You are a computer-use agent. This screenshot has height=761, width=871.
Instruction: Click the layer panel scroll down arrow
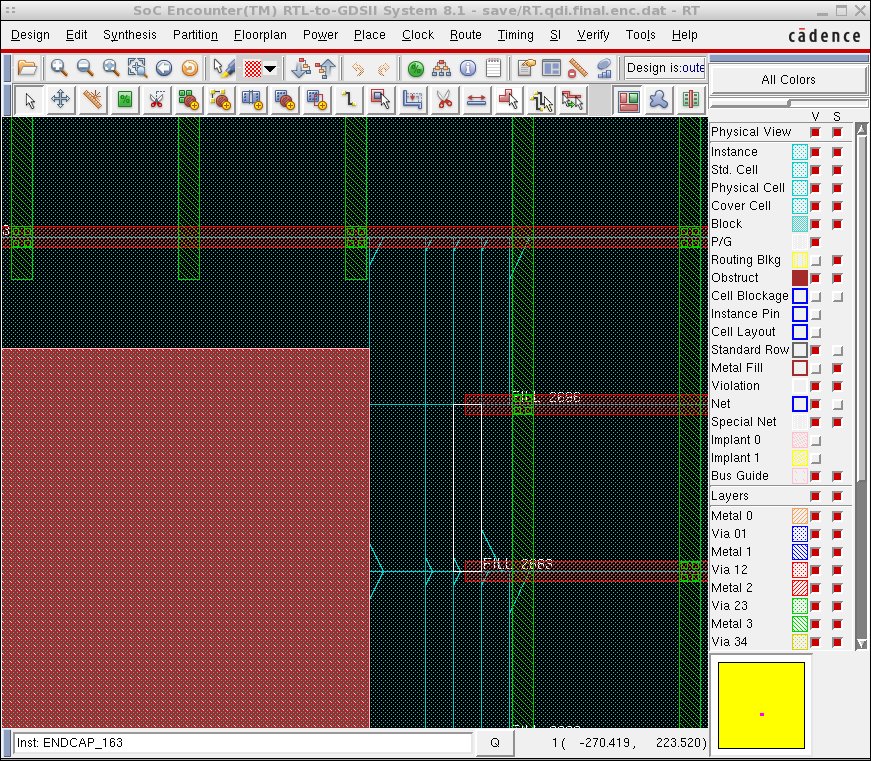[861, 643]
